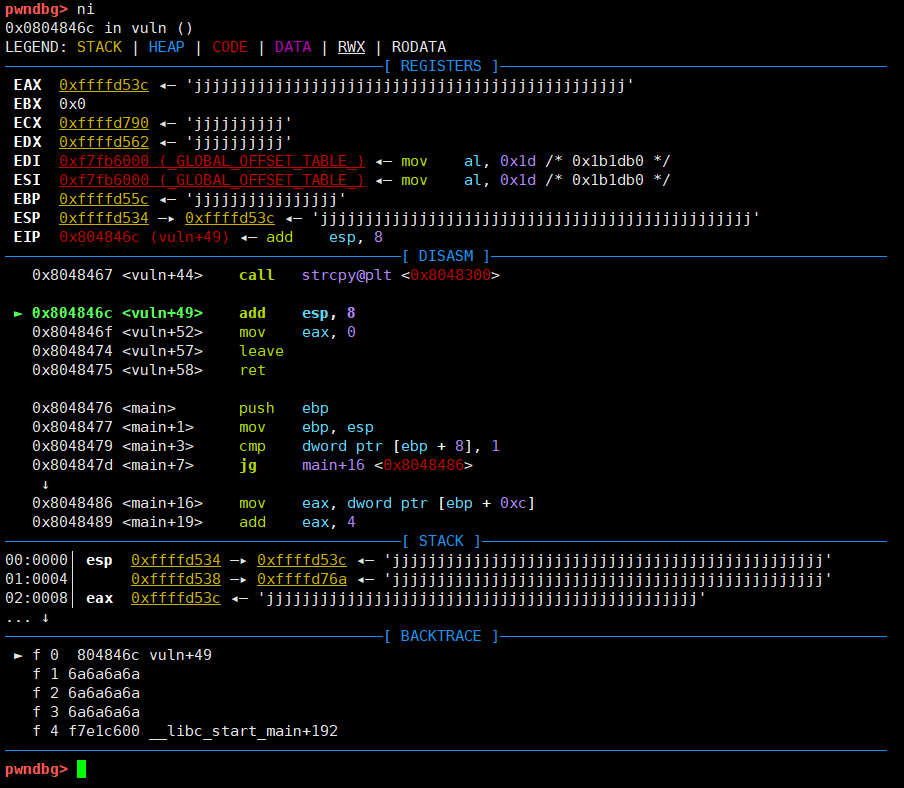Click the pwndbg prompt input cursor
The height and width of the screenshot is (788, 904).
[x=81, y=769]
